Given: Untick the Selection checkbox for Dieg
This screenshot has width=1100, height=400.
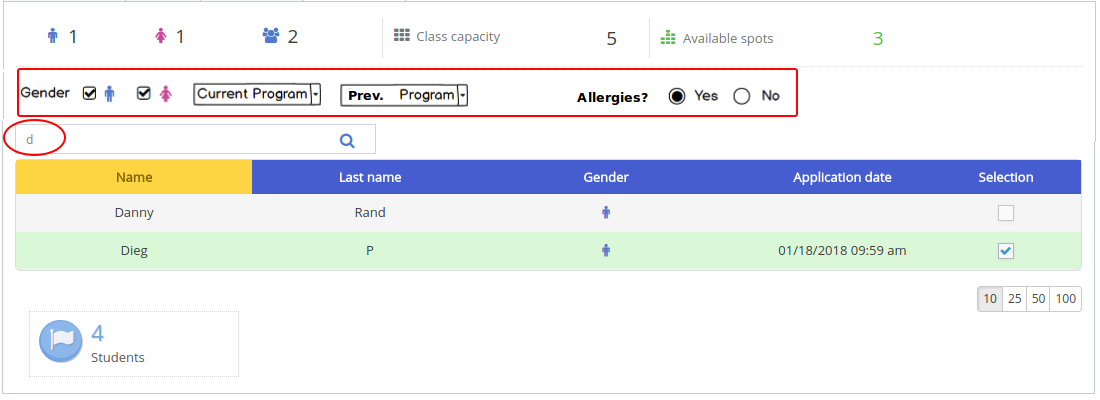Looking at the screenshot, I should (1006, 251).
